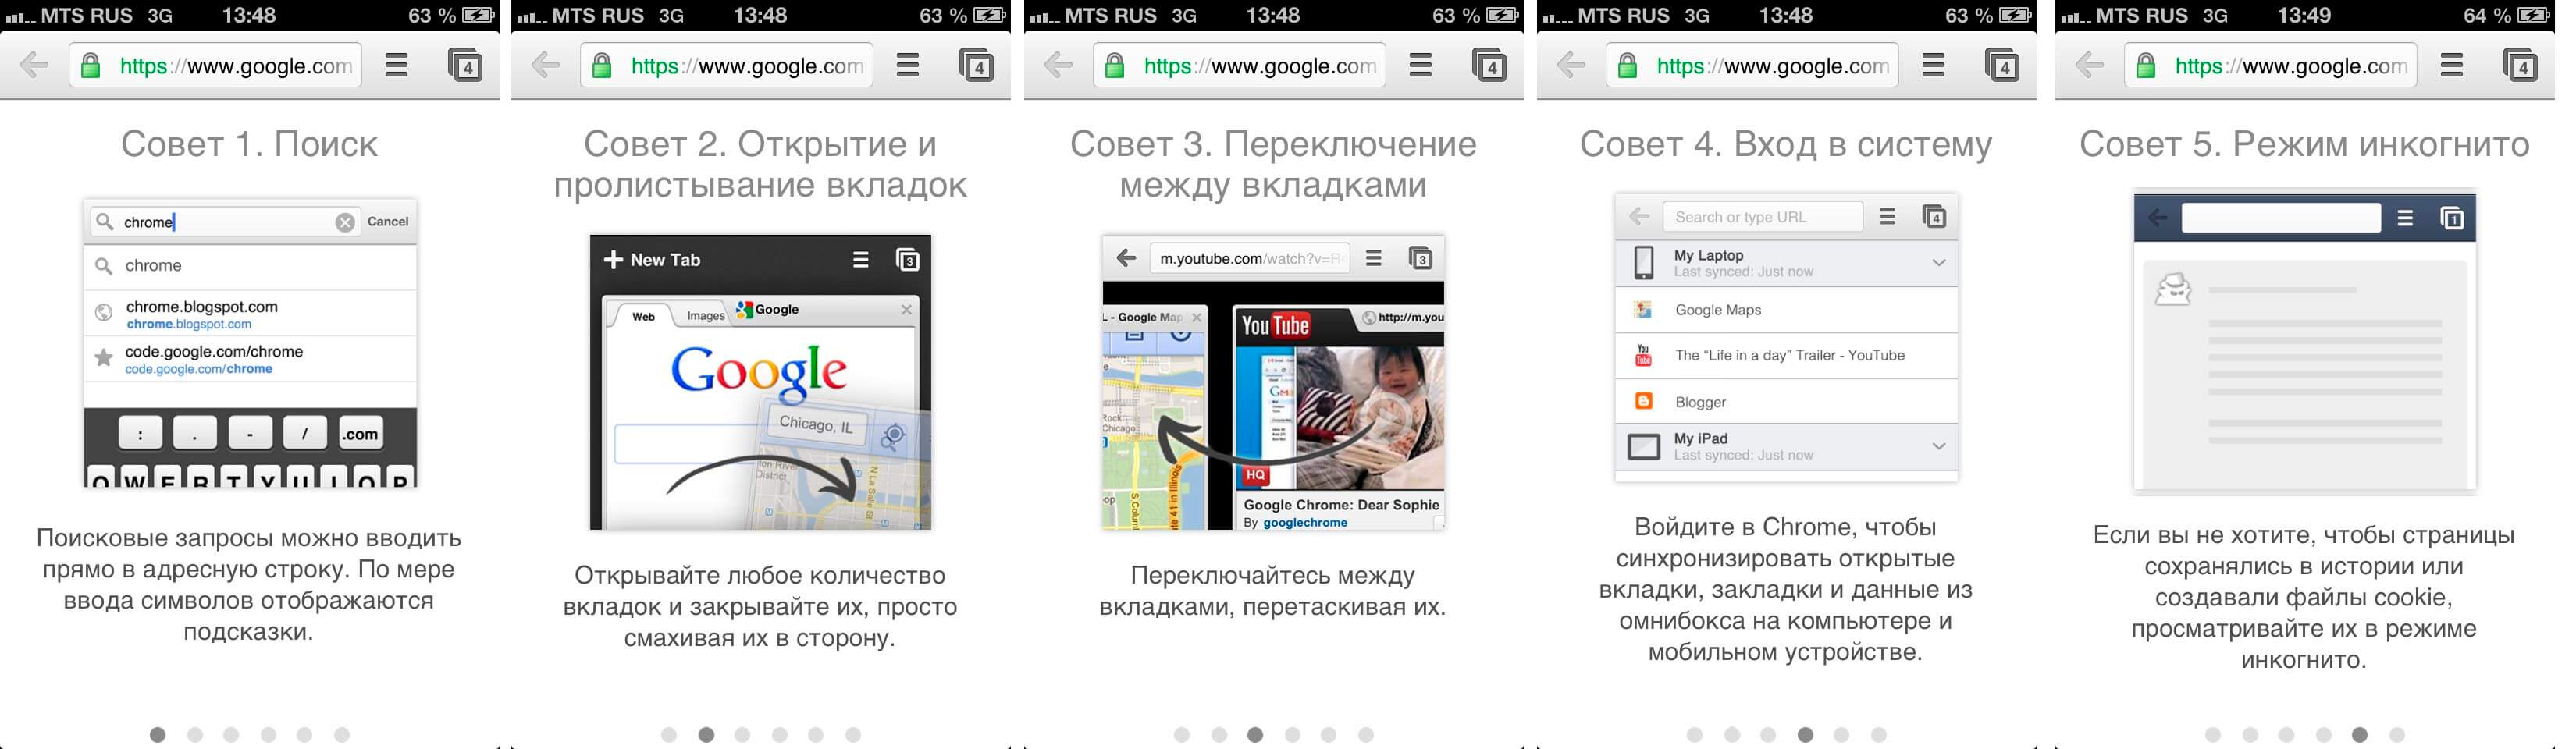Open the tabs counter on Совет 1 screen toolbar
The width and height of the screenshot is (2576, 749).
(465, 65)
